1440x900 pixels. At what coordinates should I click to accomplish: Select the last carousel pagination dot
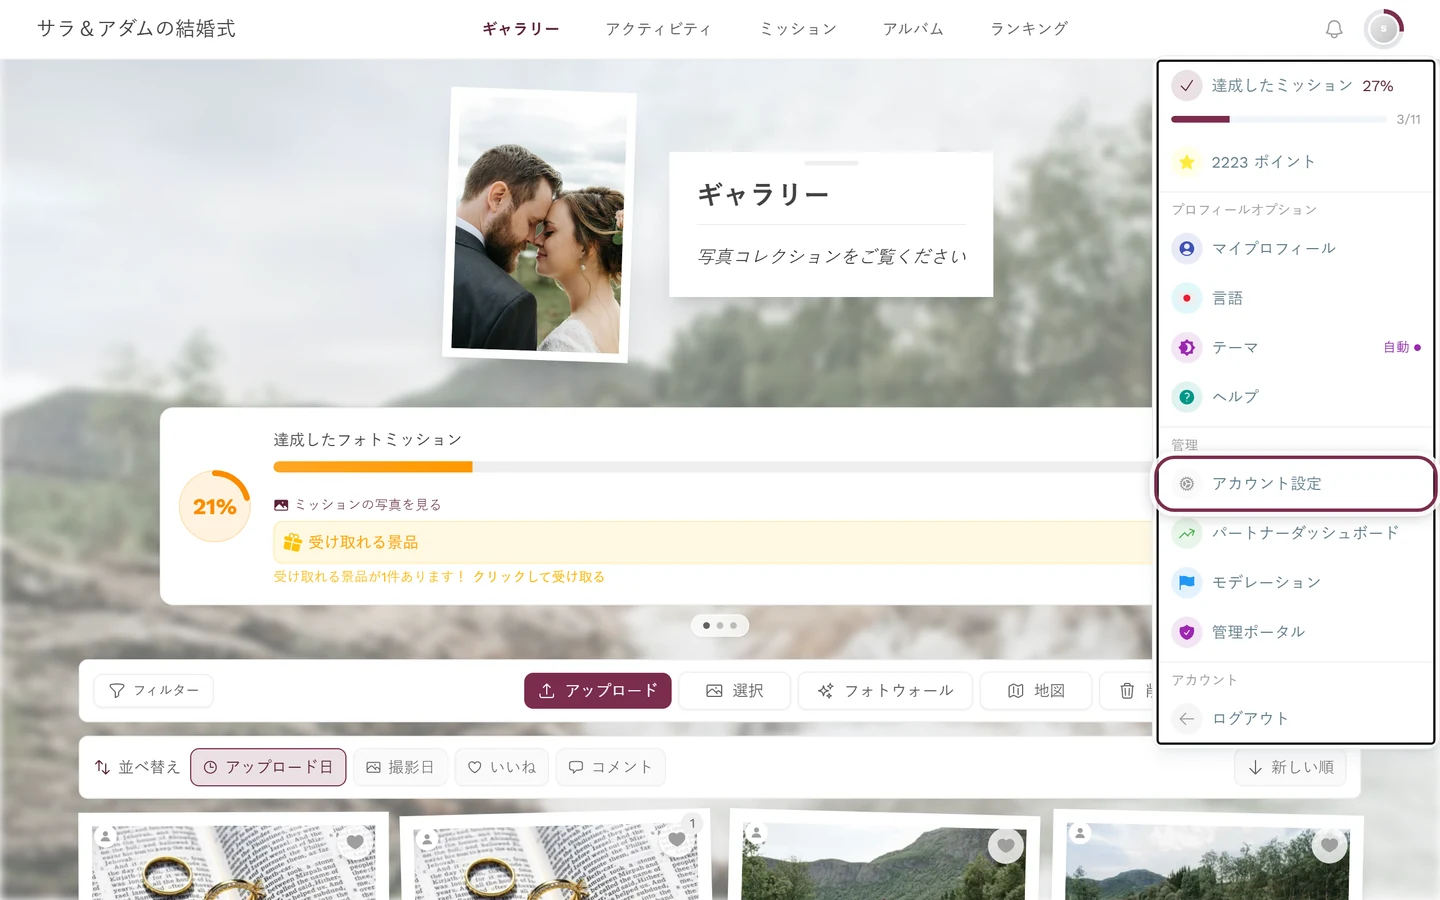(733, 626)
